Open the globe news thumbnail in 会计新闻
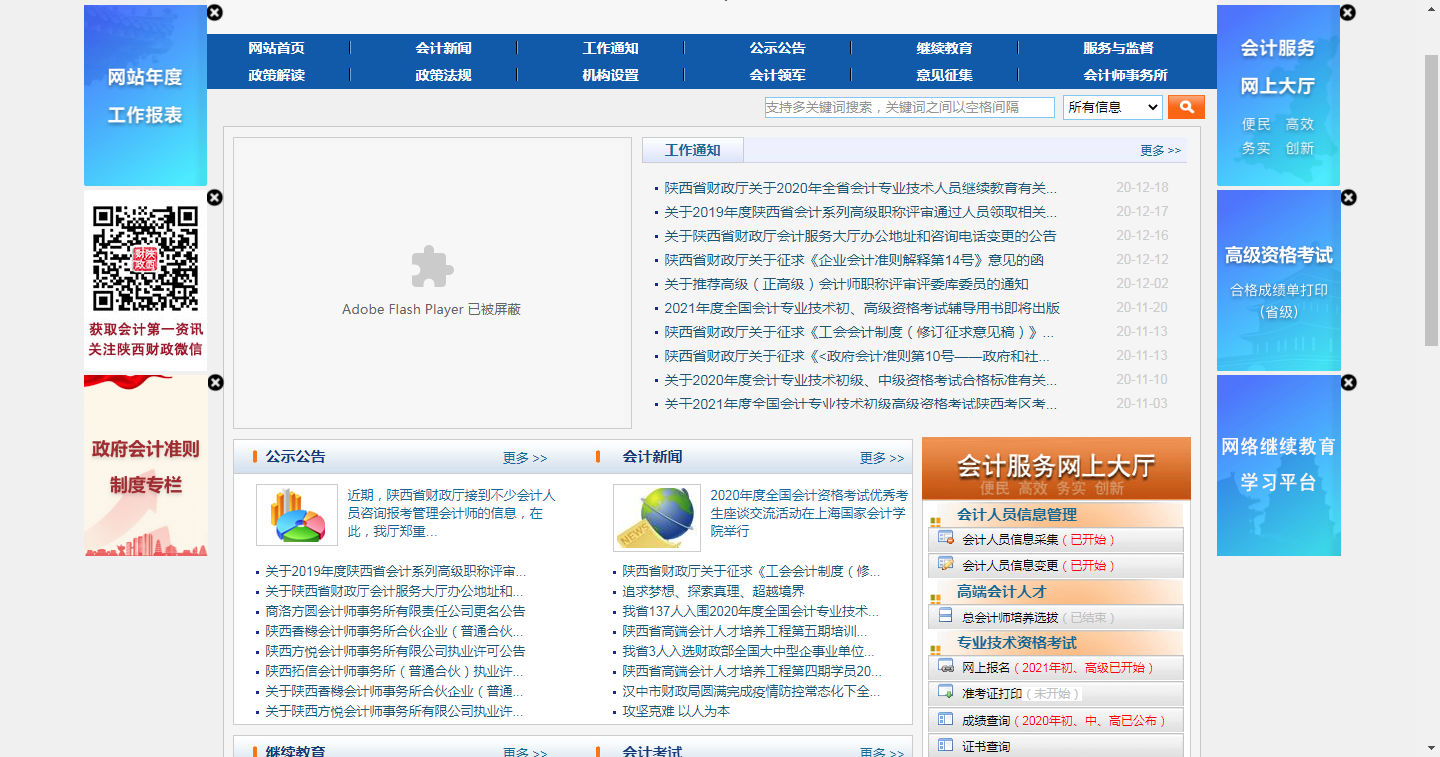1440x757 pixels. pos(657,517)
